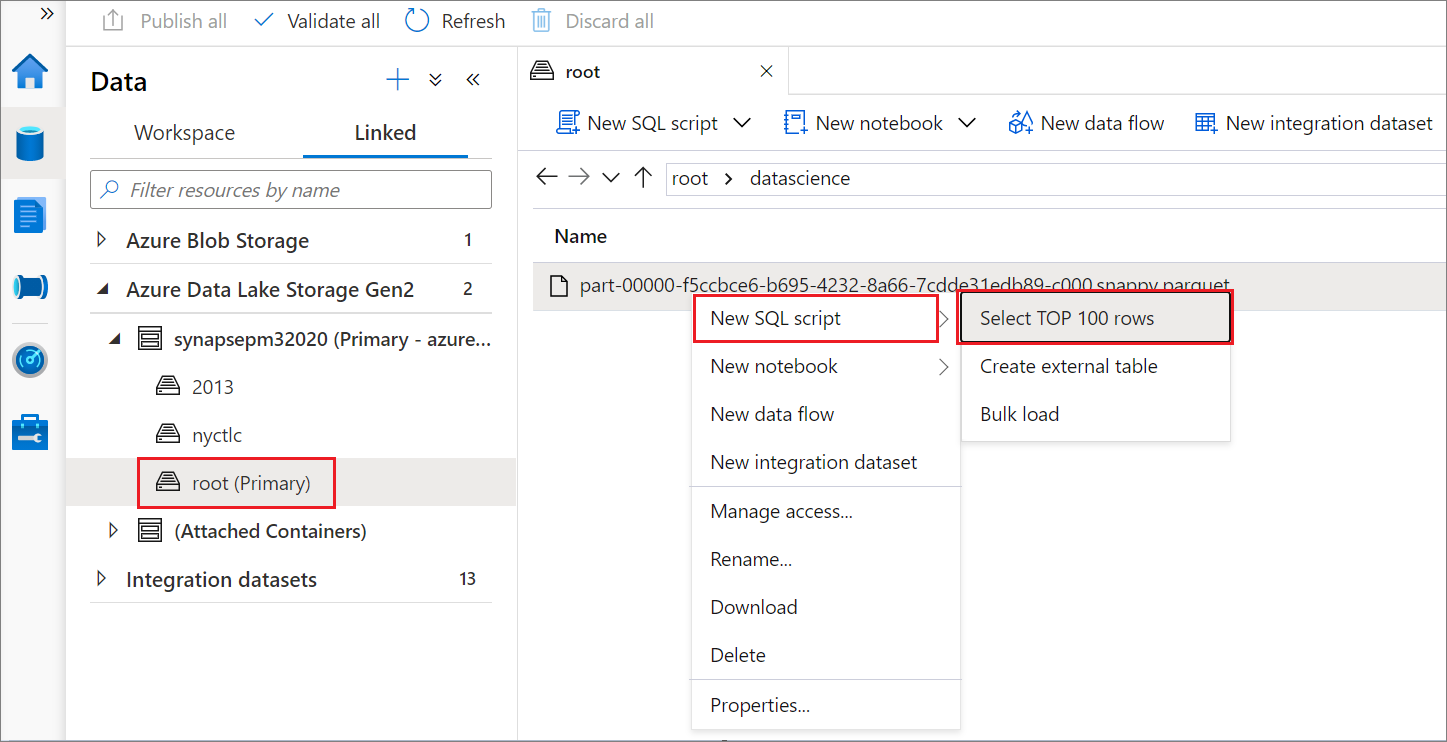Select the snappy.parquet file row

989,286
